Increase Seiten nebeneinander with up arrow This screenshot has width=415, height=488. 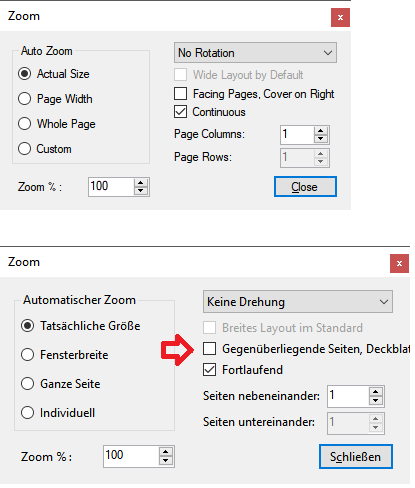[x=376, y=392]
